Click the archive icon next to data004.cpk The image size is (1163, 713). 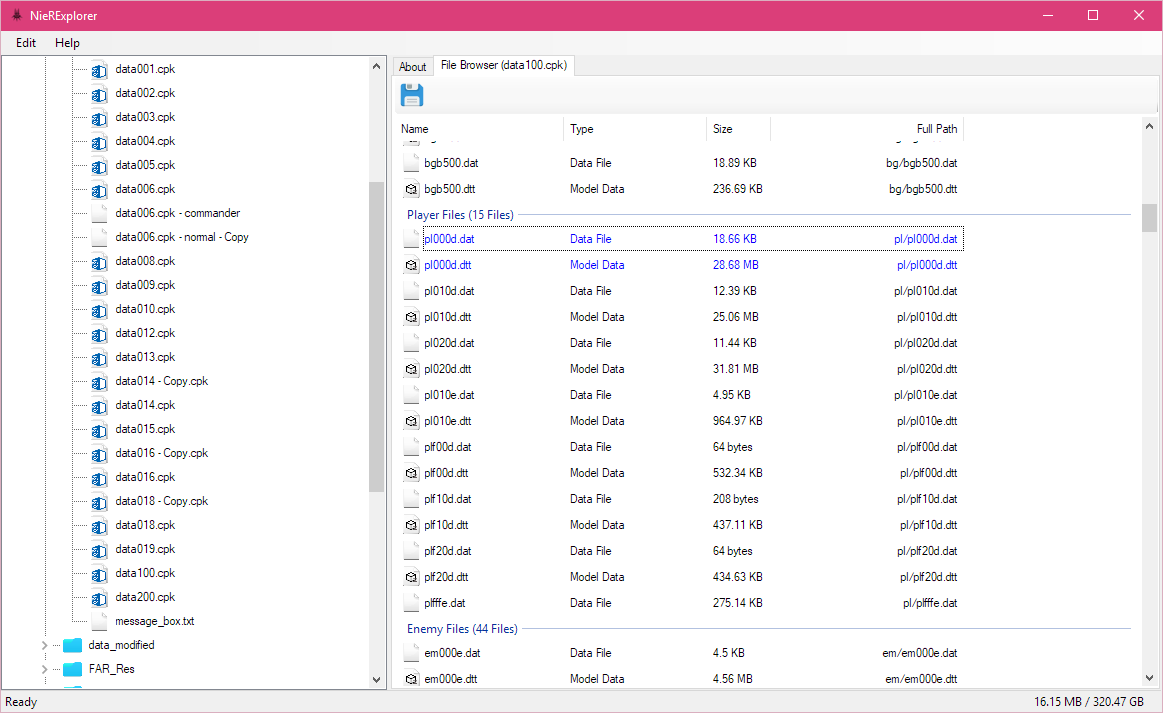pos(99,142)
